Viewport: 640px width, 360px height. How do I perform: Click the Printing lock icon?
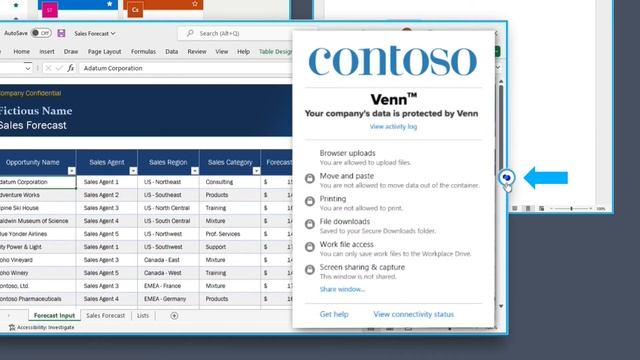(x=310, y=201)
